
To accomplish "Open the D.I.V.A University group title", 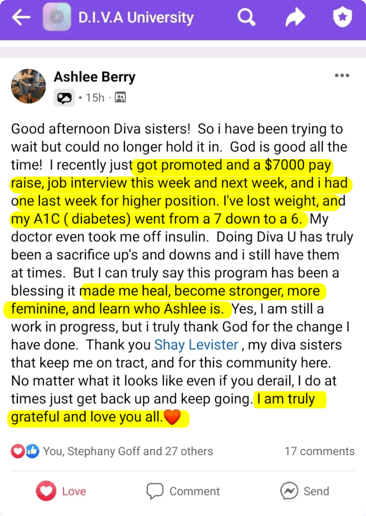I will 136,18.
